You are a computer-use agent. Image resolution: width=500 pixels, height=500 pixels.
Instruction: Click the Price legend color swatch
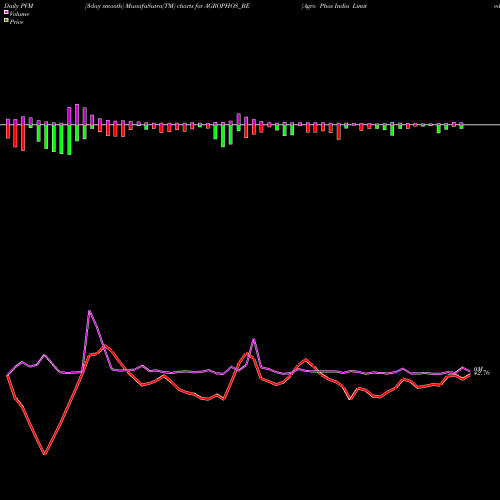[x=6, y=21]
